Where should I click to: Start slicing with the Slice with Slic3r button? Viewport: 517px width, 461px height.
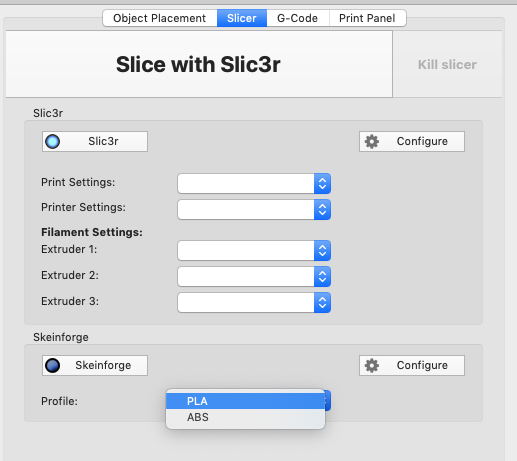(x=199, y=64)
